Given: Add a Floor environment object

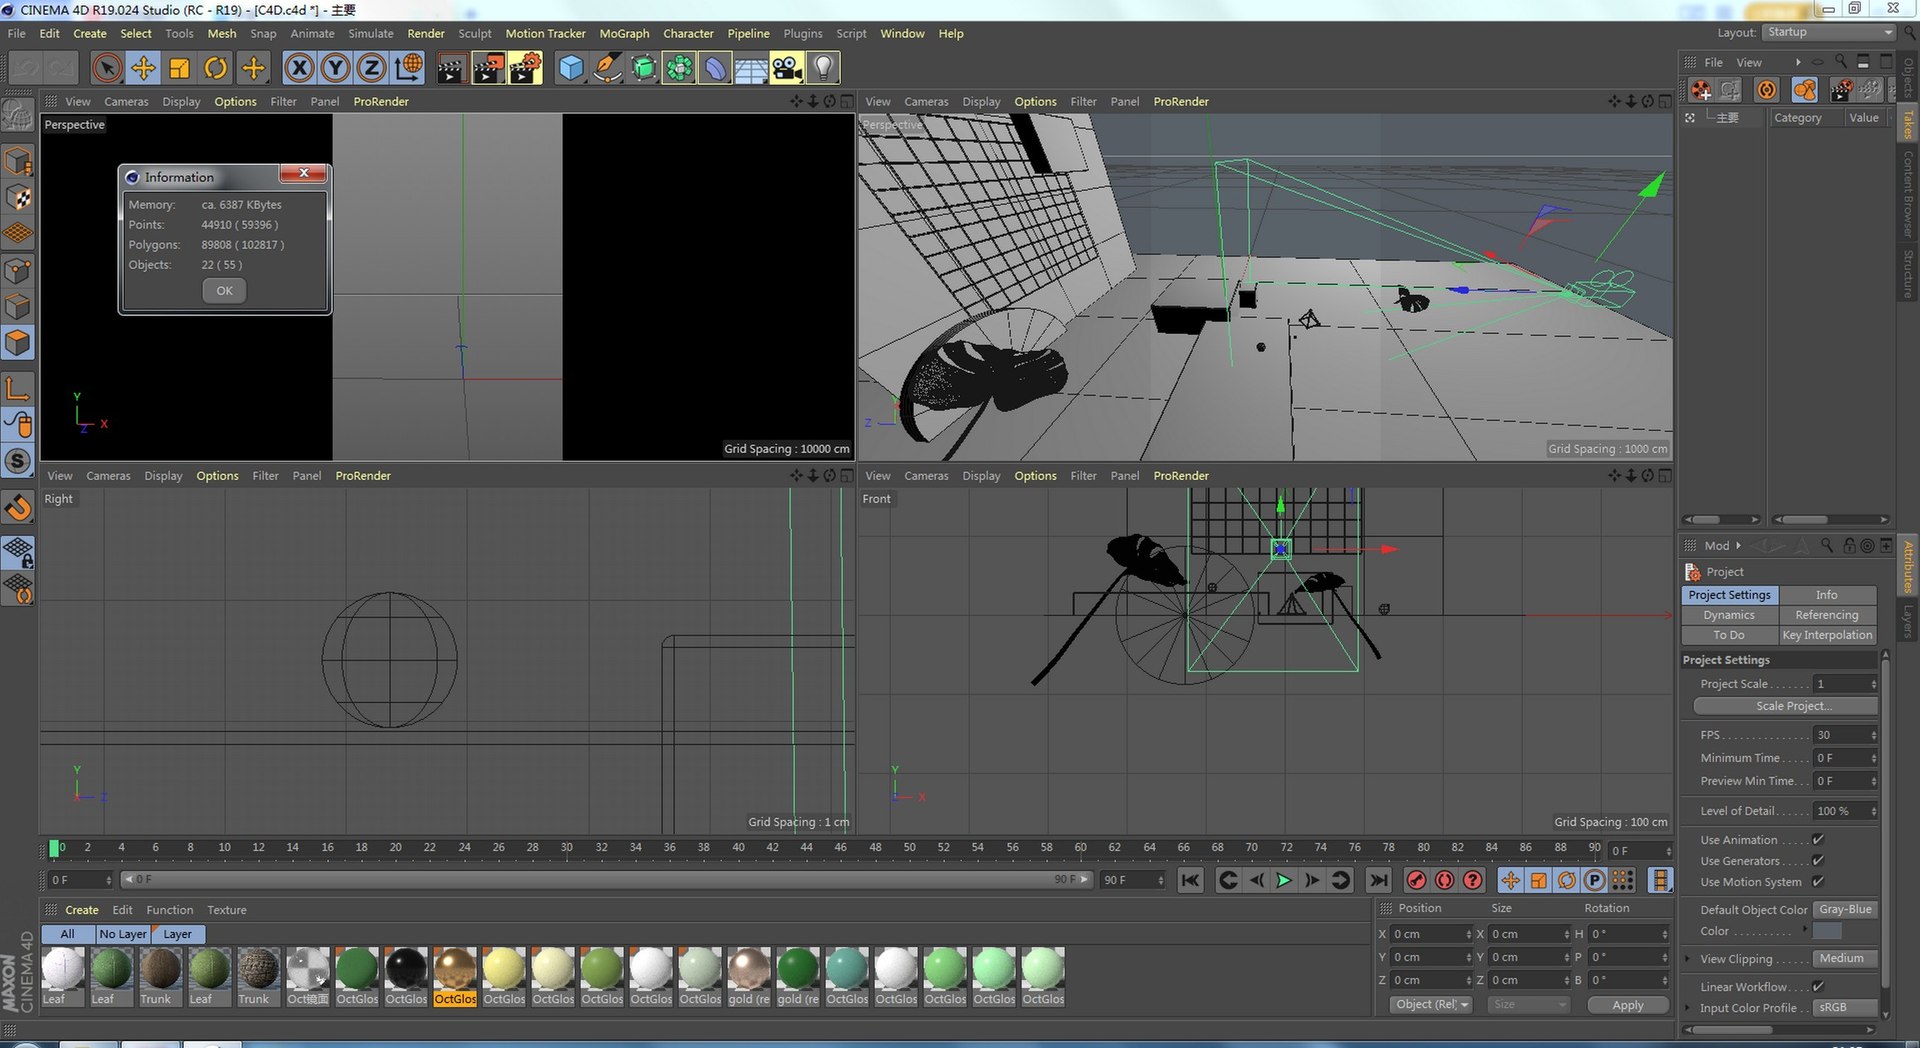Looking at the screenshot, I should (x=751, y=68).
